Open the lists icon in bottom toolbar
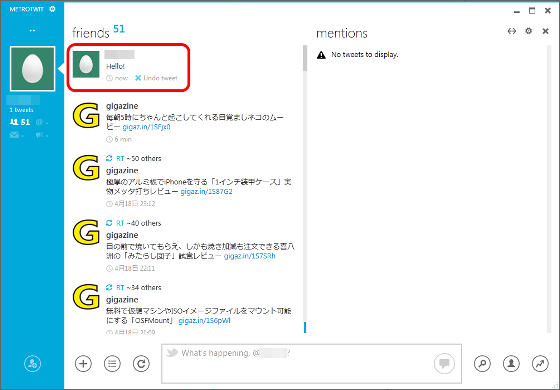The width and height of the screenshot is (560, 390). point(112,364)
